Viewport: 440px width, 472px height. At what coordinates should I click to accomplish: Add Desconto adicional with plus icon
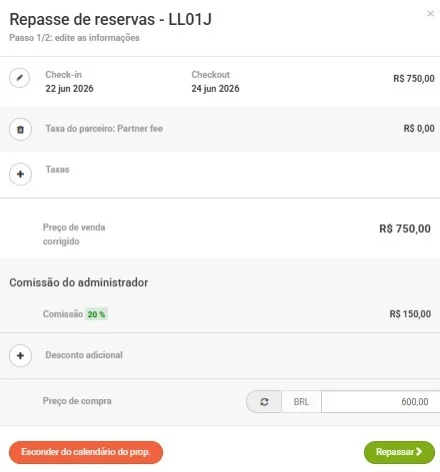tap(20, 356)
